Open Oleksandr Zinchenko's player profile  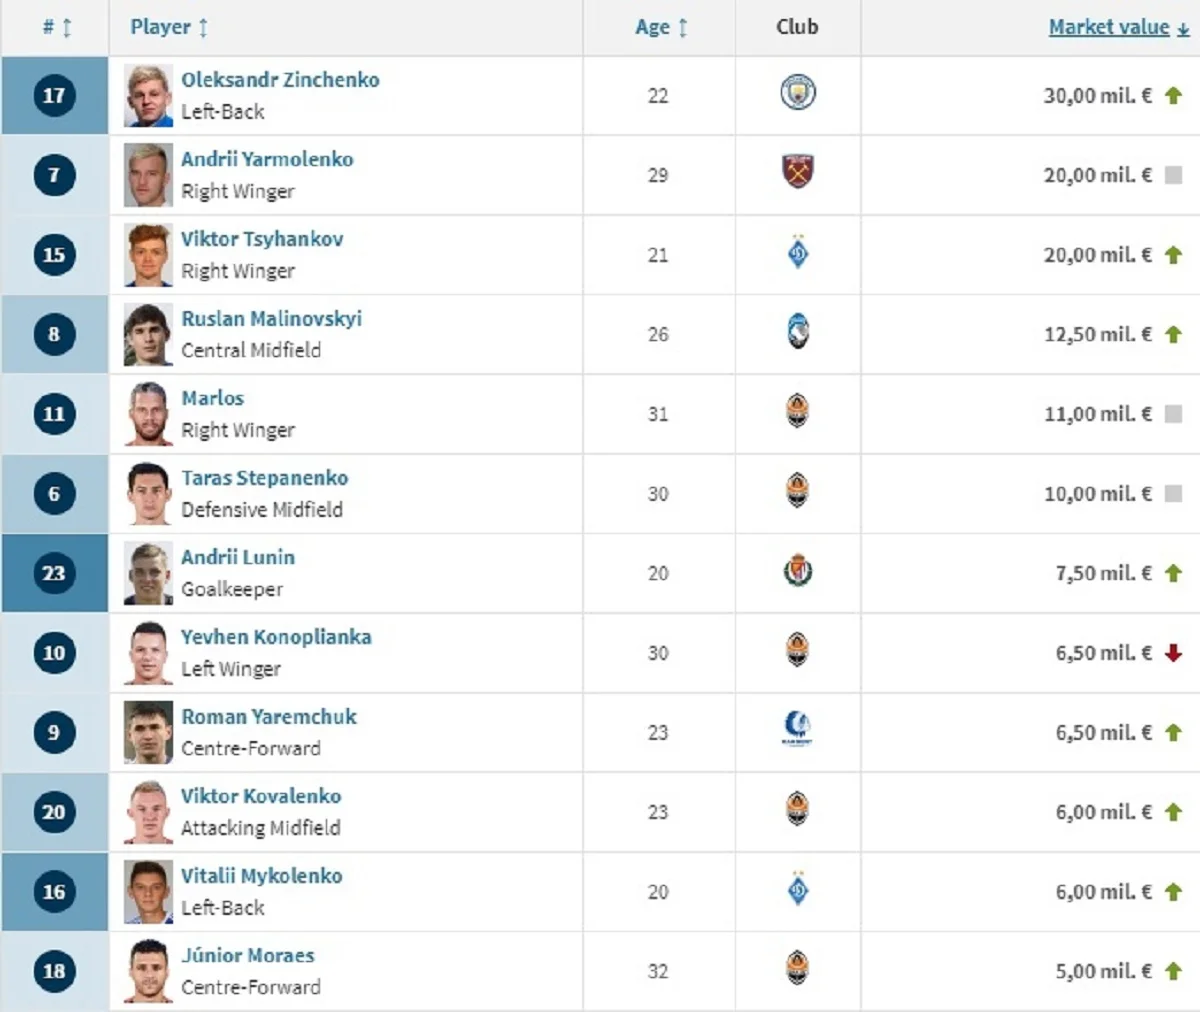coord(280,80)
